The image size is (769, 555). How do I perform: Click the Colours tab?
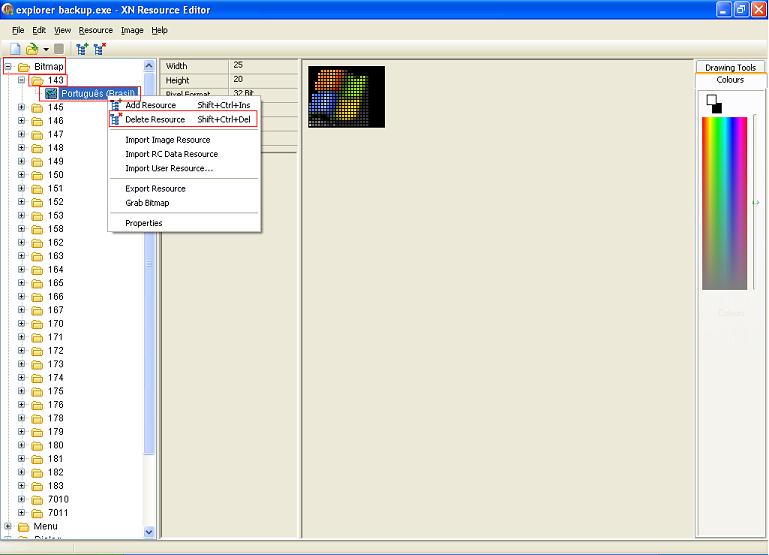pos(730,79)
